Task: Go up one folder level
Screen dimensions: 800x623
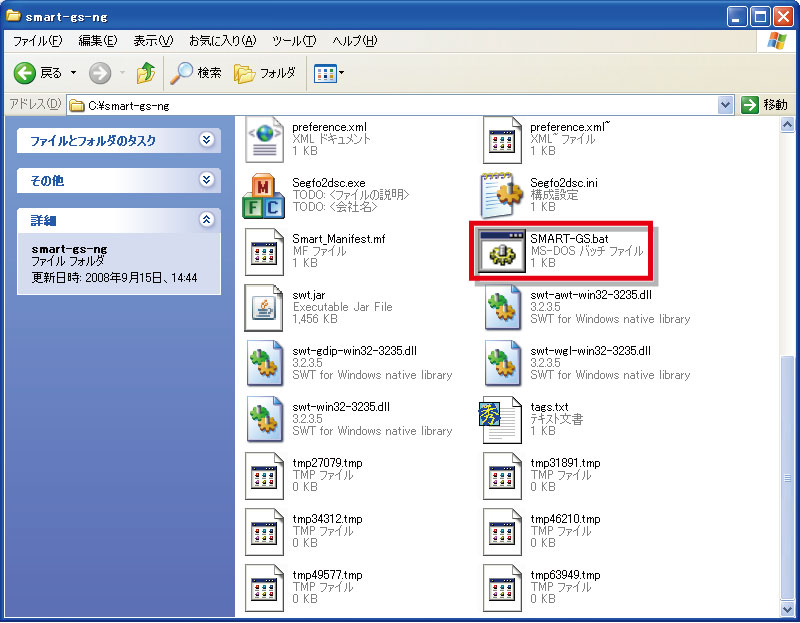Action: (145, 73)
